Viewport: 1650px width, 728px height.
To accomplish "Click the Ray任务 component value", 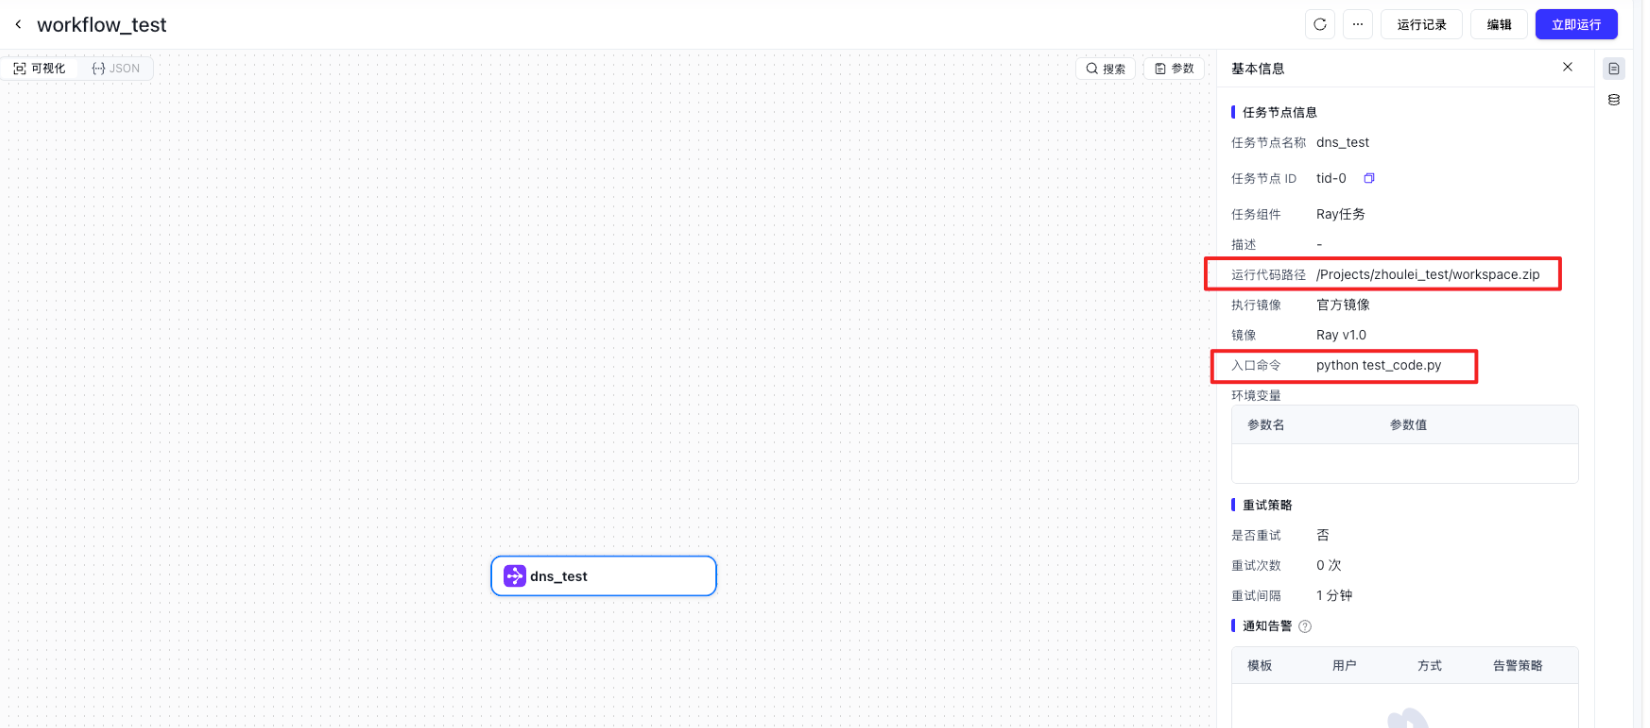I will point(1341,214).
